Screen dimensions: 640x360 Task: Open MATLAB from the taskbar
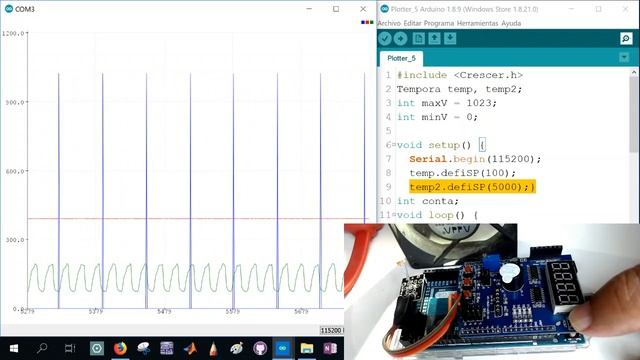pyautogui.click(x=190, y=349)
